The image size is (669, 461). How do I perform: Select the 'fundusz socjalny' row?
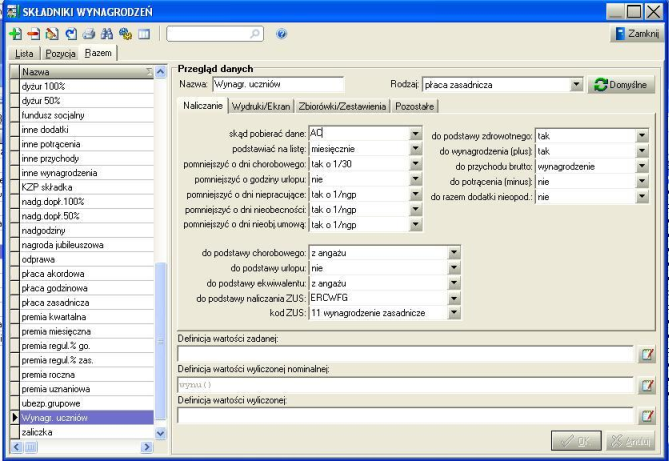pyautogui.click(x=87, y=115)
